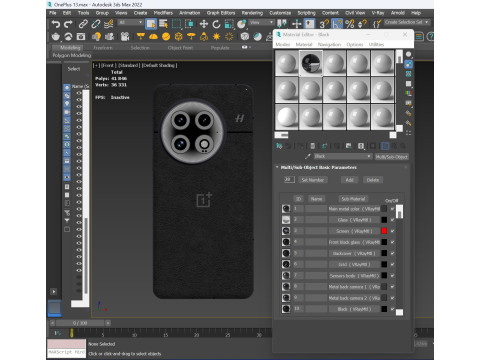Select the black multi-material sample slot
480x360 pixels.
click(x=311, y=63)
